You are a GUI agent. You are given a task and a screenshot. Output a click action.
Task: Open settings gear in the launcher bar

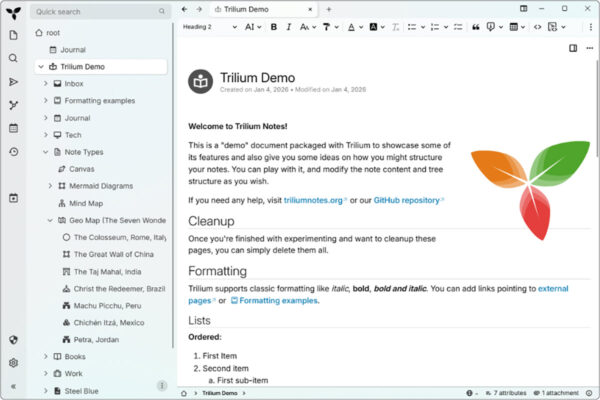tap(13, 362)
